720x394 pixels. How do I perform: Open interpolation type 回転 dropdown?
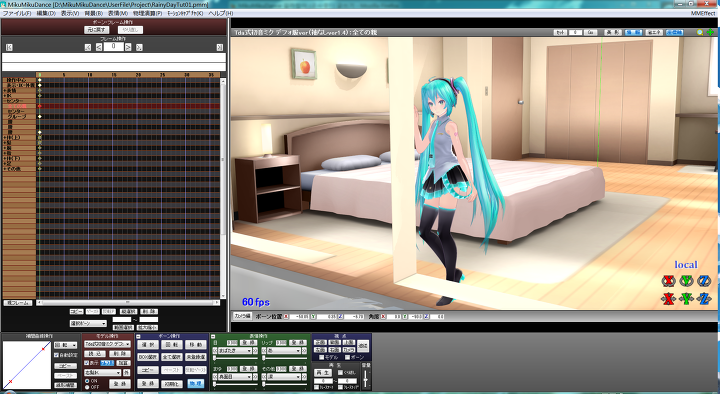[x=66, y=345]
